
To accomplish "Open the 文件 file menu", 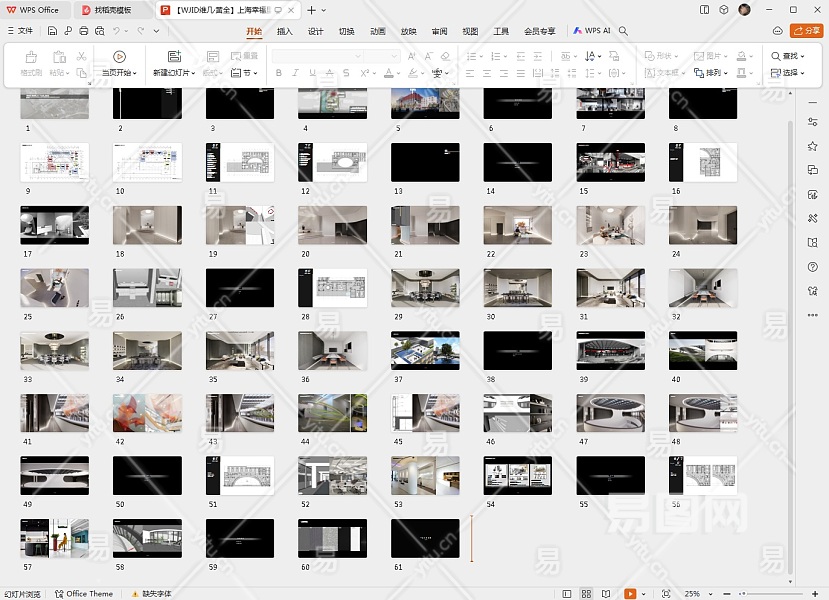I will (x=20, y=31).
